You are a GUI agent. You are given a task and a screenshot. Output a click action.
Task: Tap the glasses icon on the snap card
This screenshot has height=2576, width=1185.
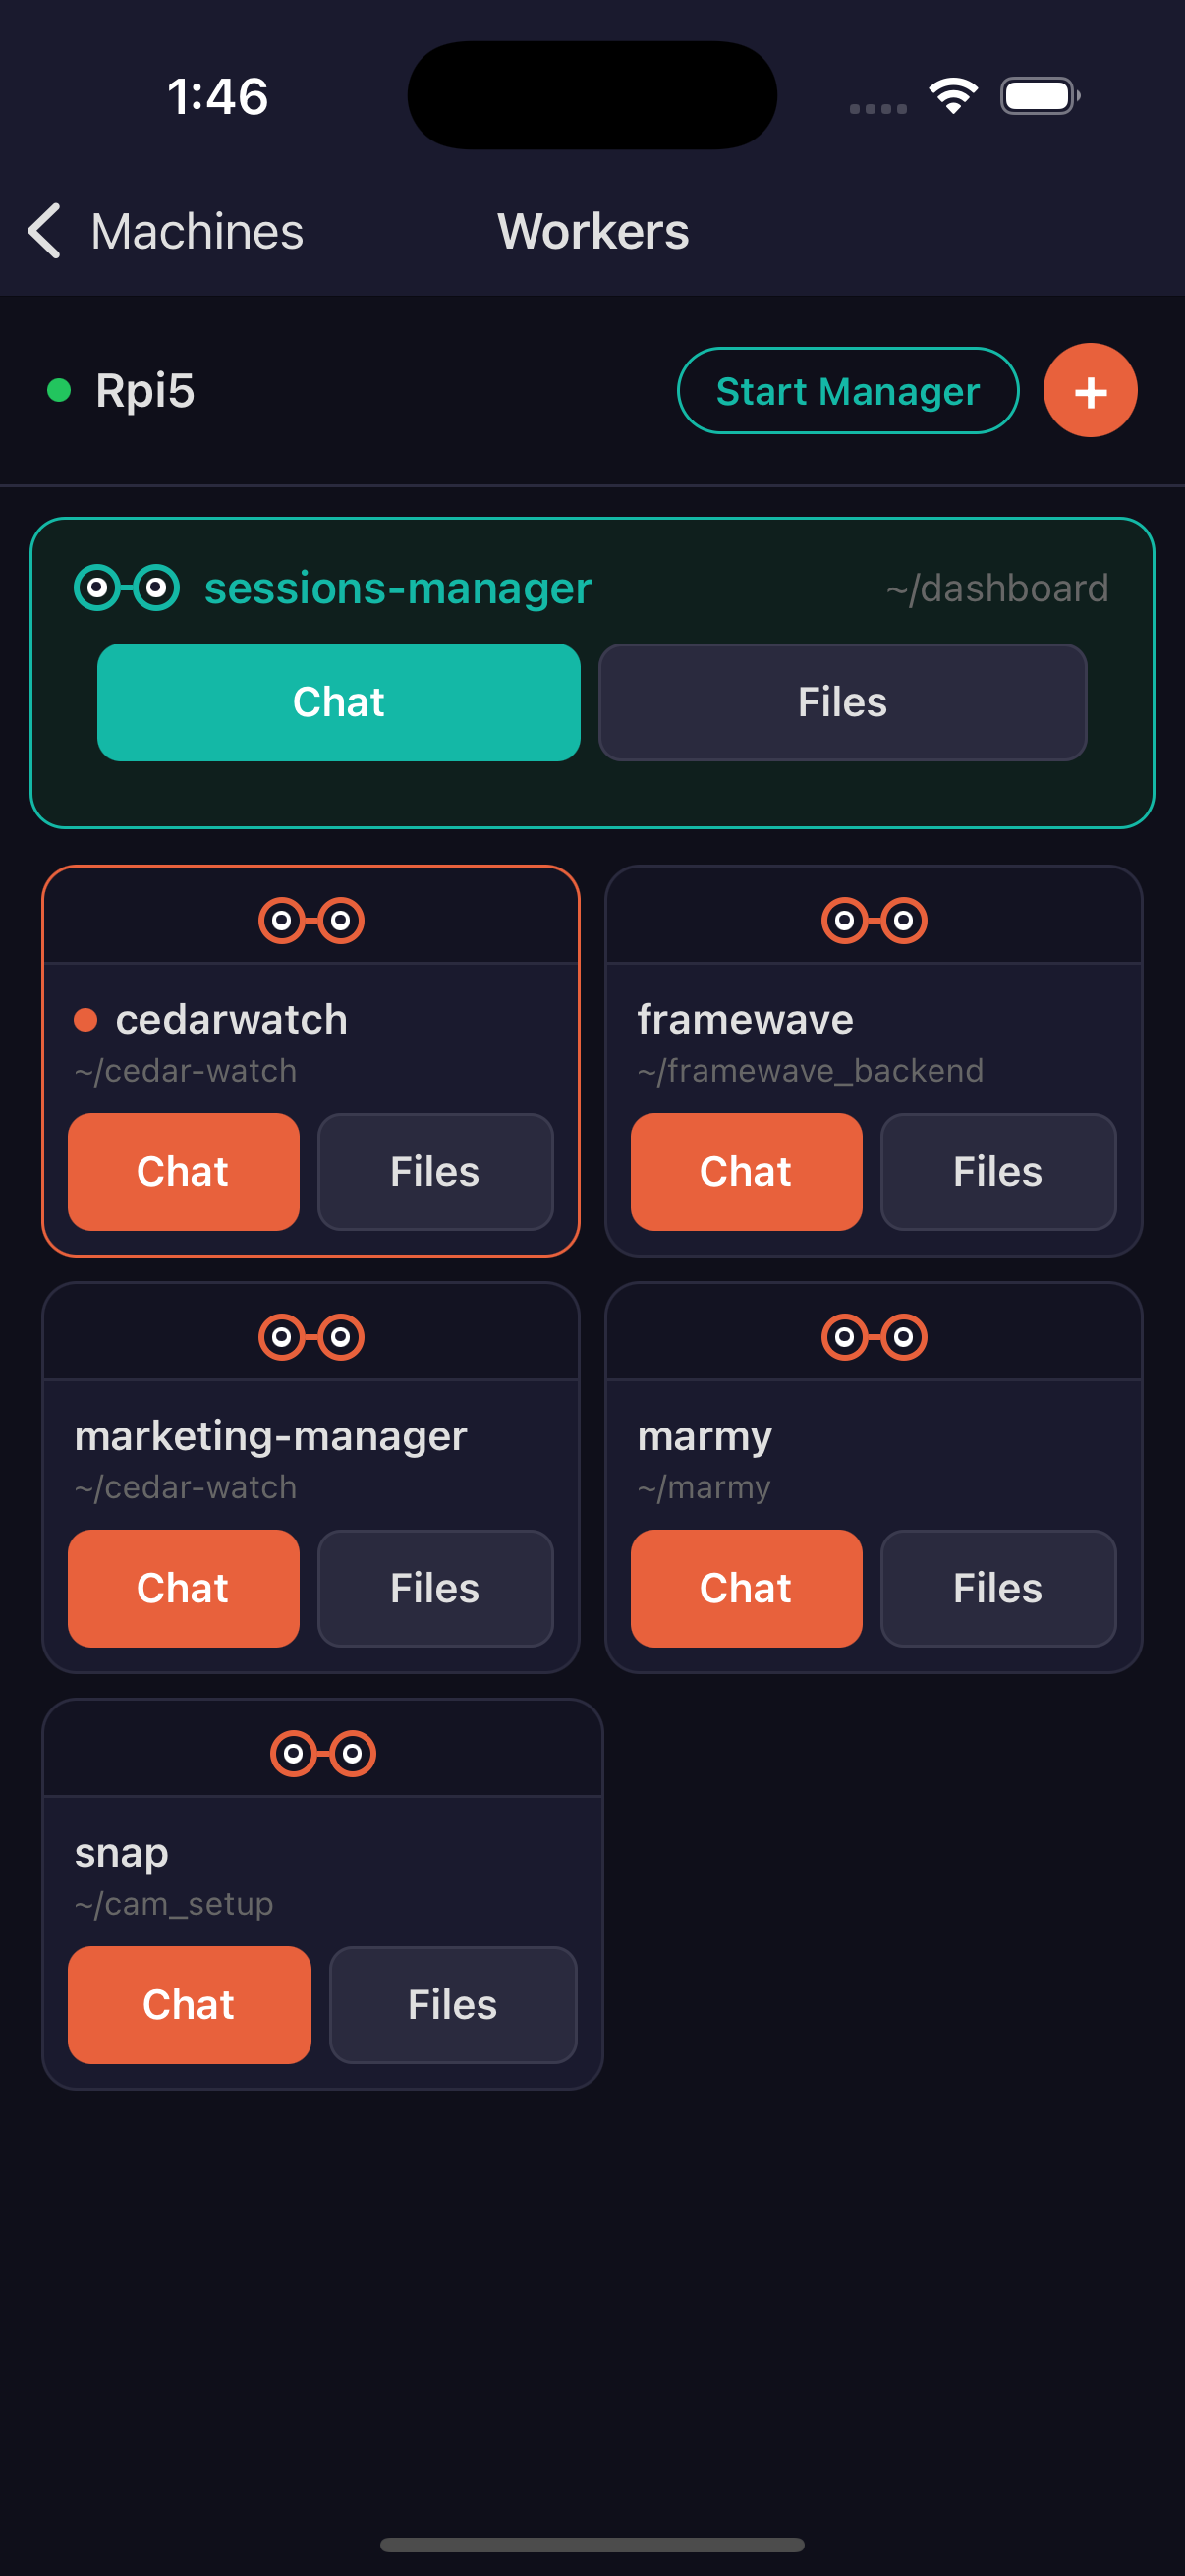click(323, 1753)
